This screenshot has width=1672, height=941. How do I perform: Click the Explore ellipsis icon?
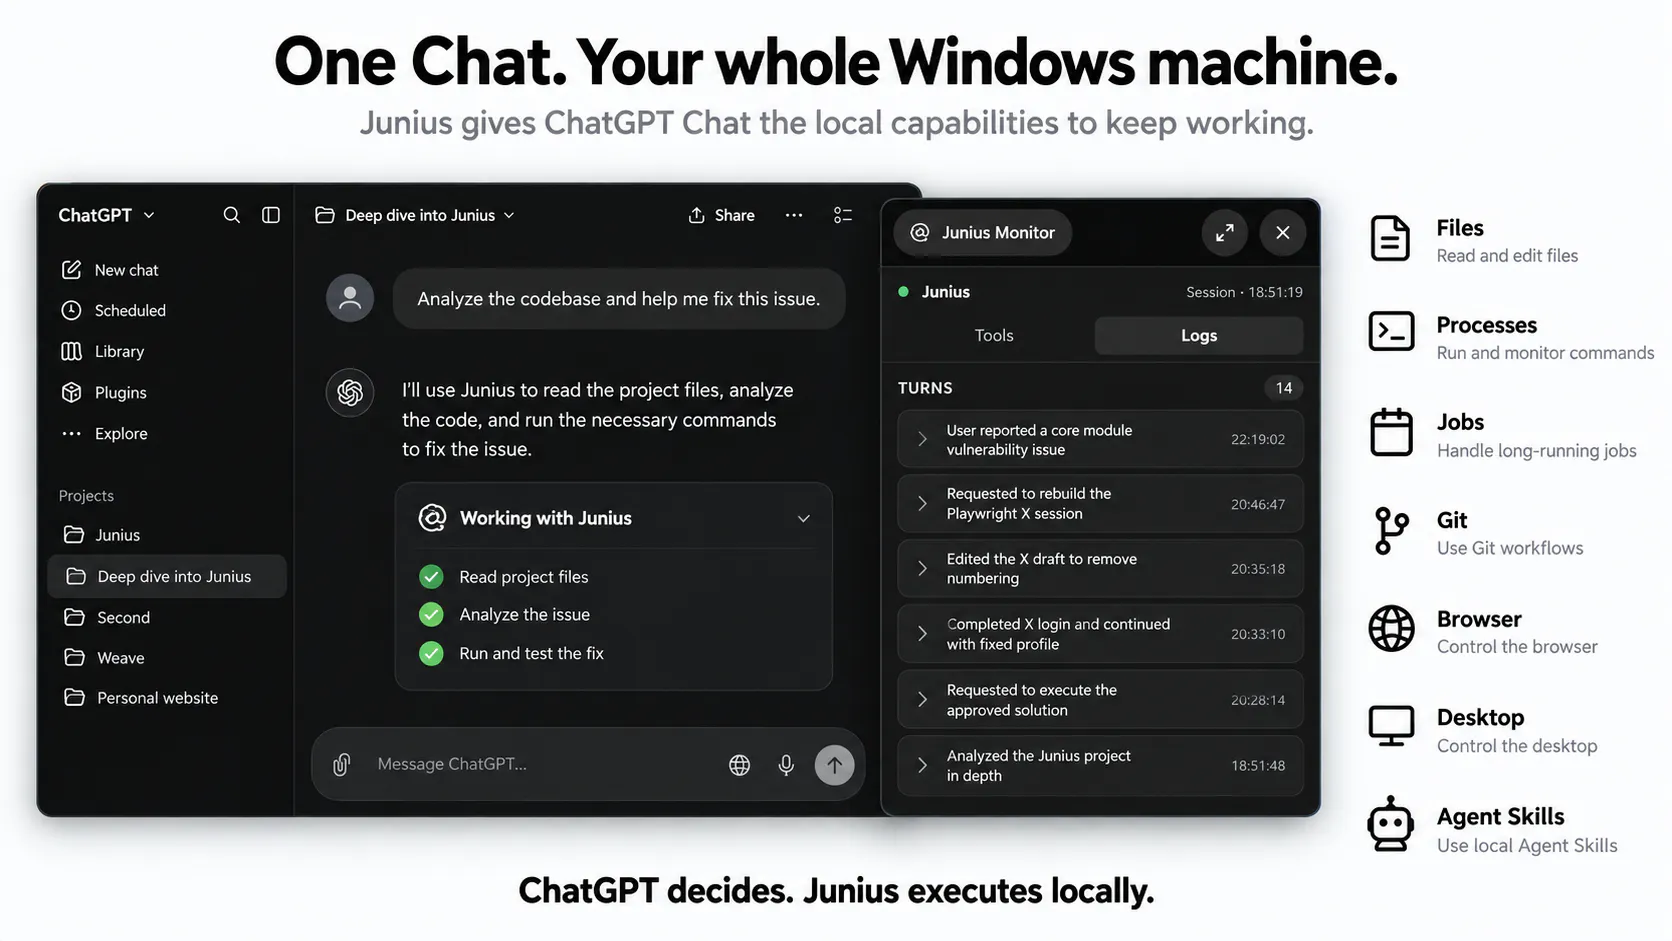tap(71, 434)
